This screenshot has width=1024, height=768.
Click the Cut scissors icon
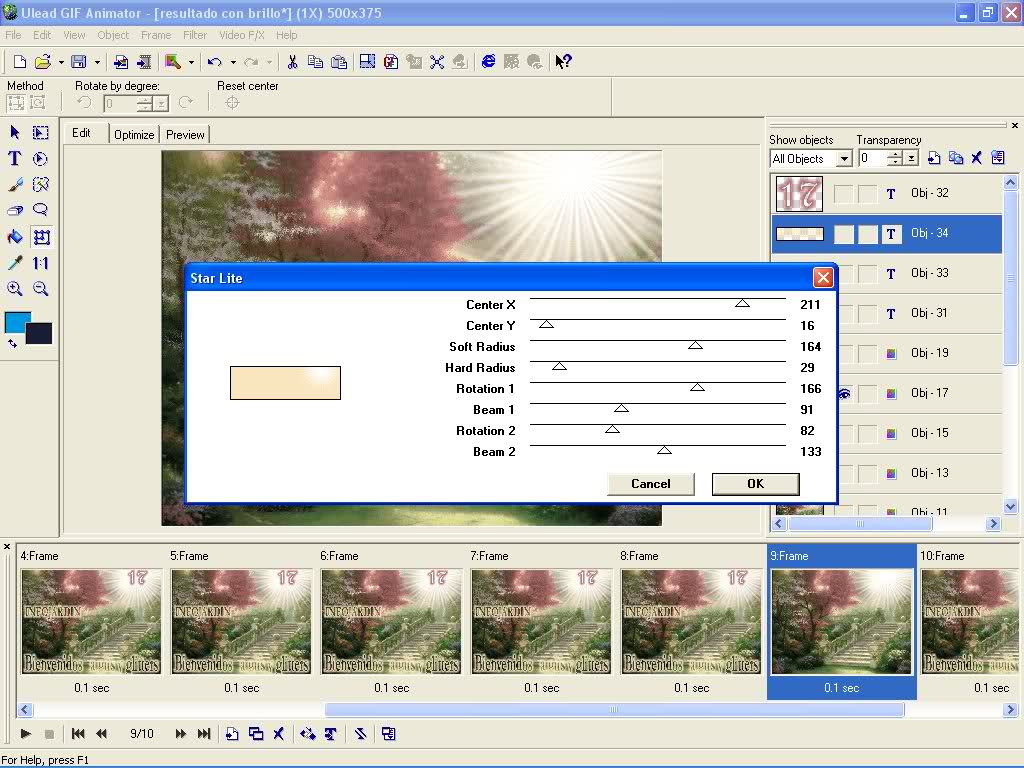coord(292,62)
